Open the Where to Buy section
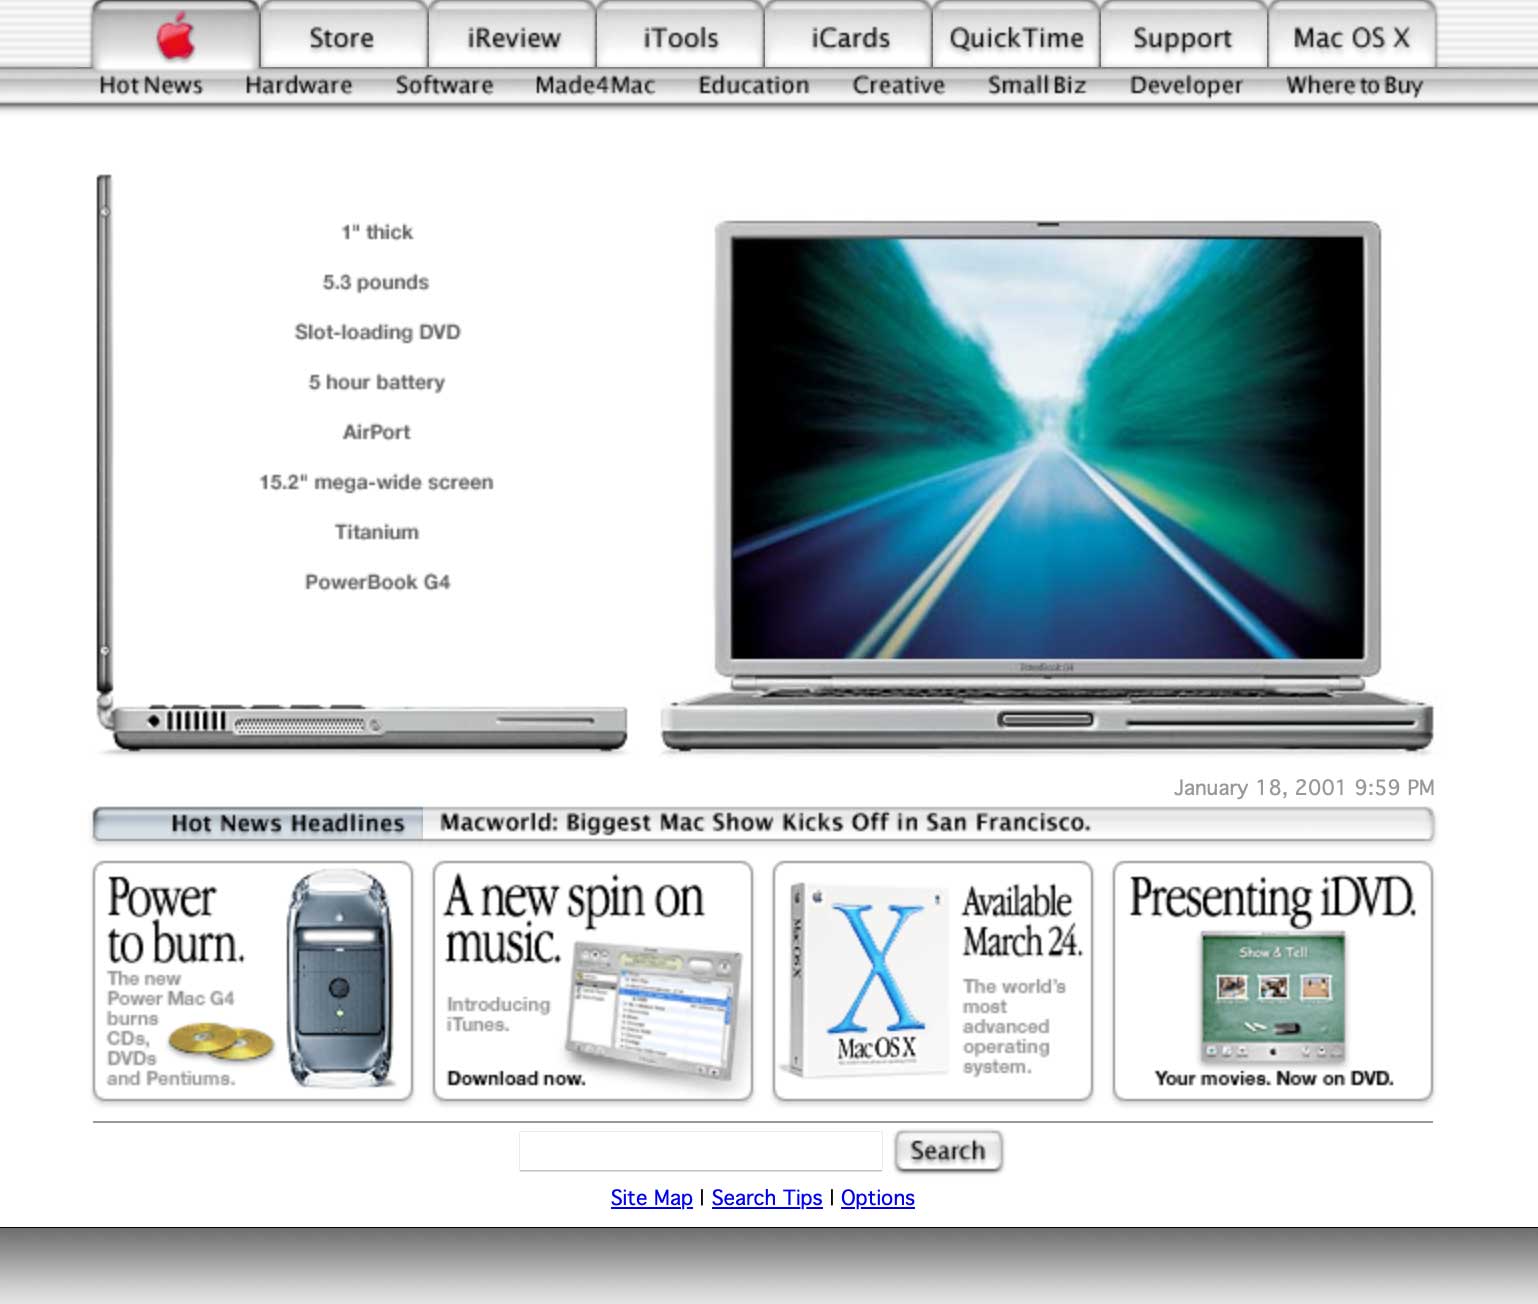This screenshot has height=1304, width=1538. coord(1355,85)
